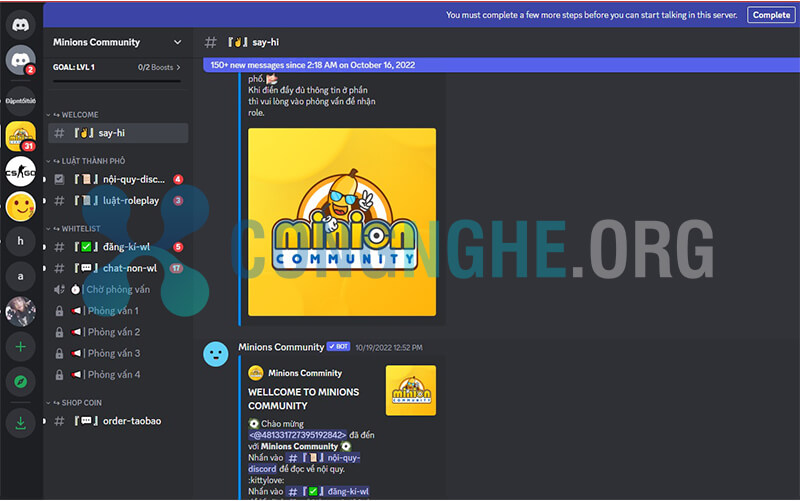
Task: Open the server labeled a
Action: [20, 276]
